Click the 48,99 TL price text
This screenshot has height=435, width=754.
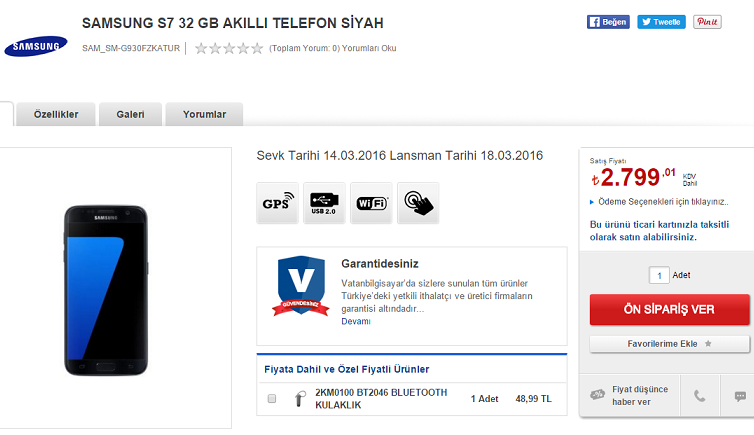click(533, 398)
